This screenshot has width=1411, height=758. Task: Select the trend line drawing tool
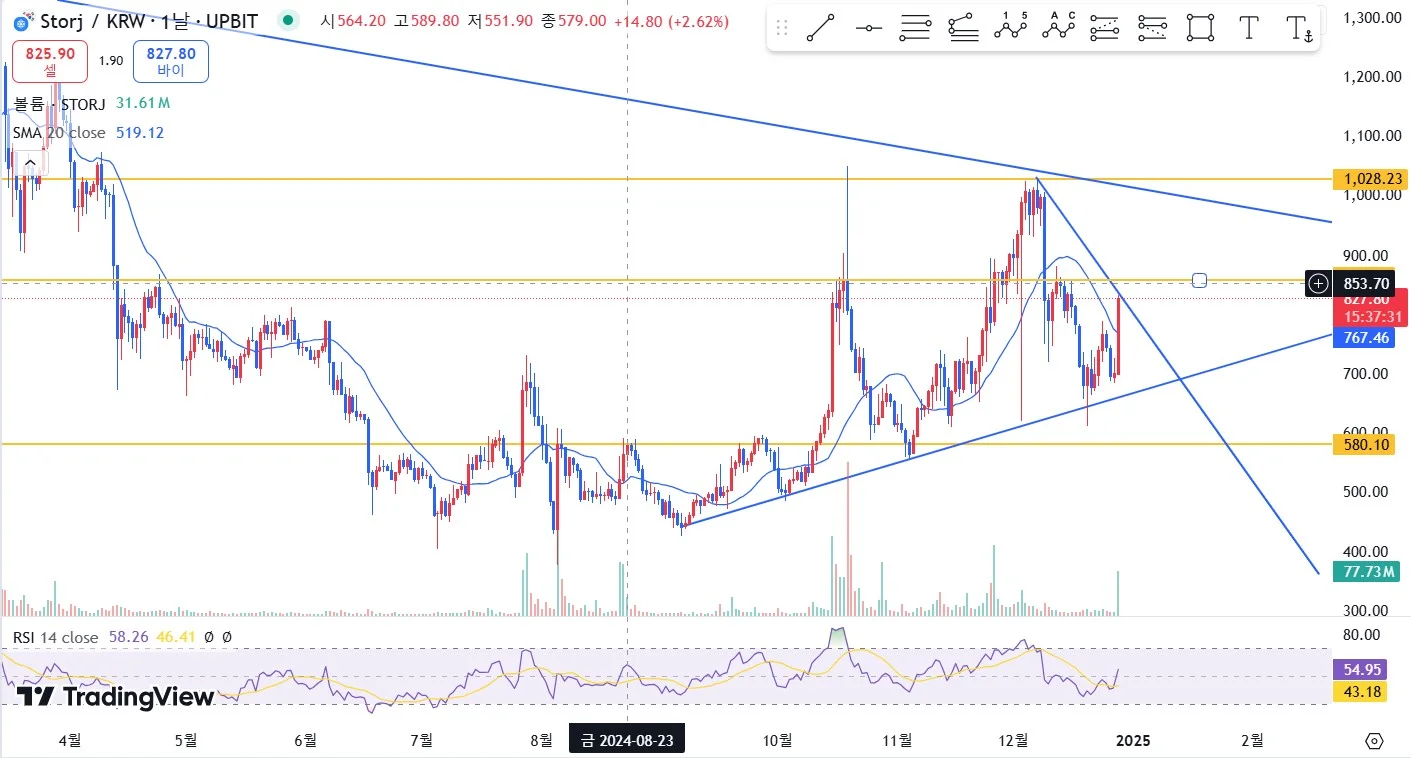pyautogui.click(x=821, y=28)
